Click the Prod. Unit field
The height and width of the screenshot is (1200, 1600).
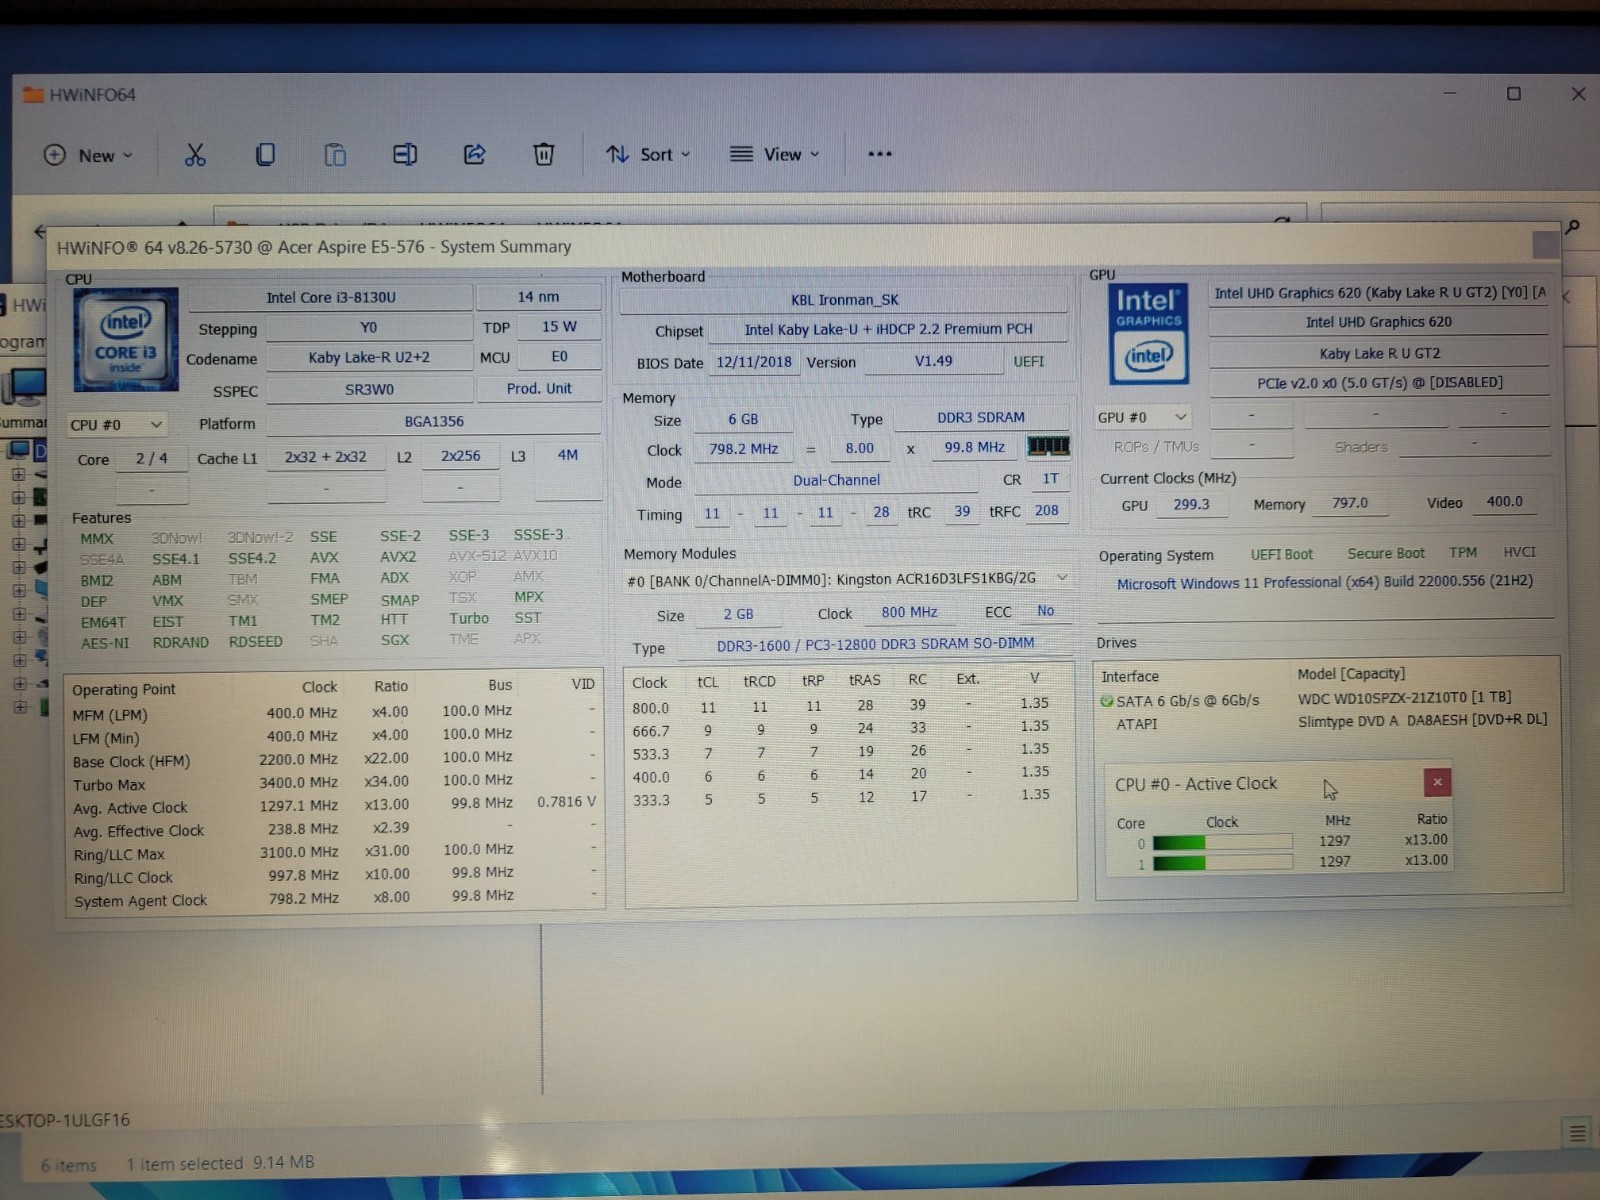539,388
